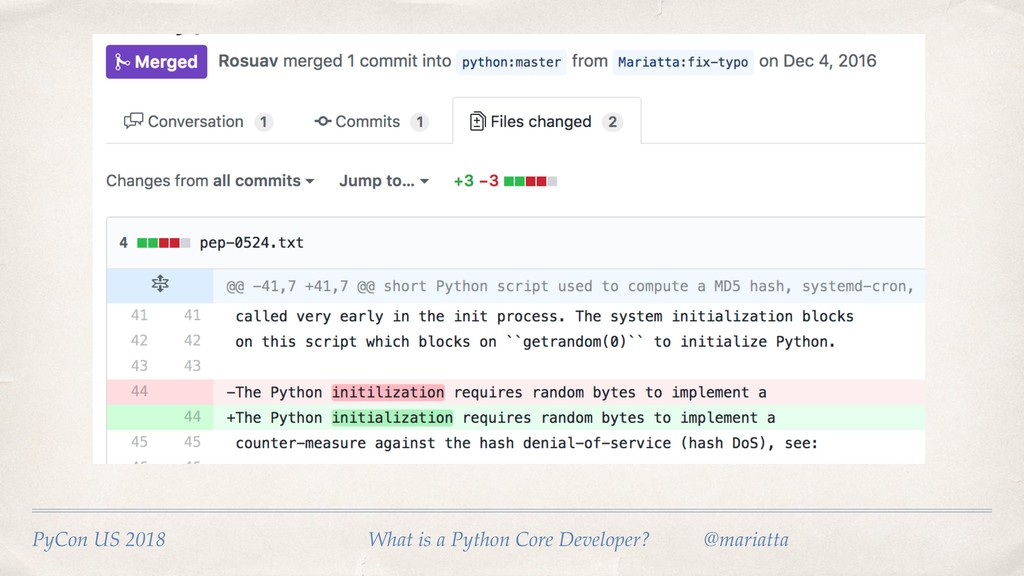This screenshot has height=576, width=1024.
Task: Click the diffstat color bar beside +3 −3
Action: click(x=531, y=181)
